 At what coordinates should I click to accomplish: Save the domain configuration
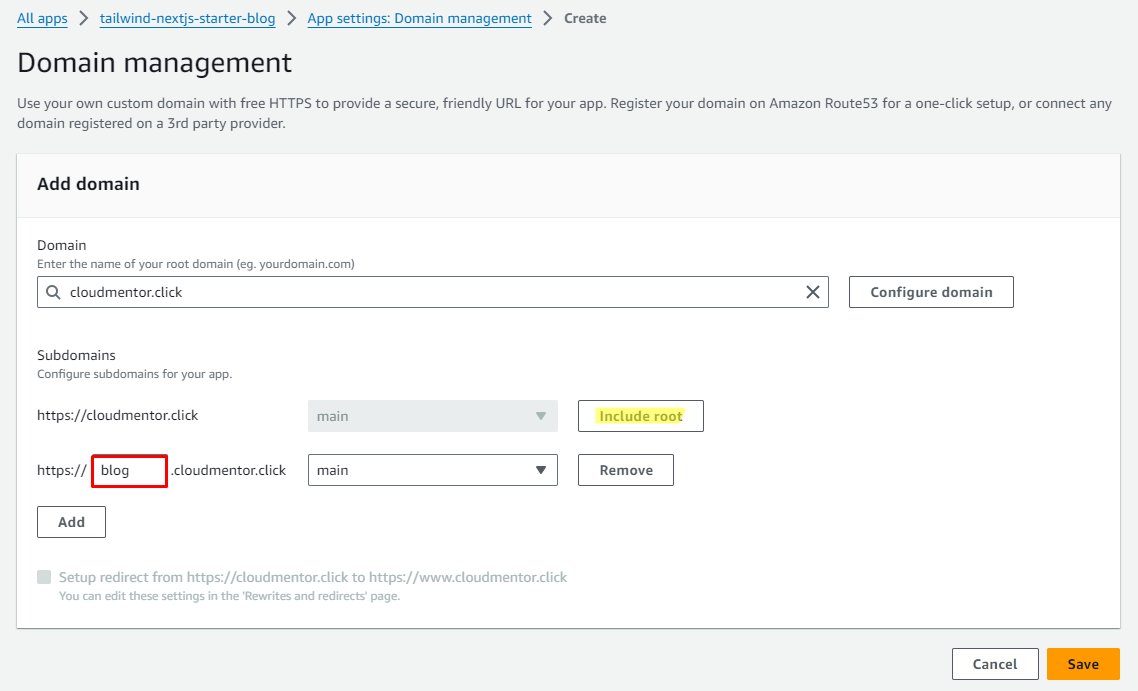coord(1083,664)
